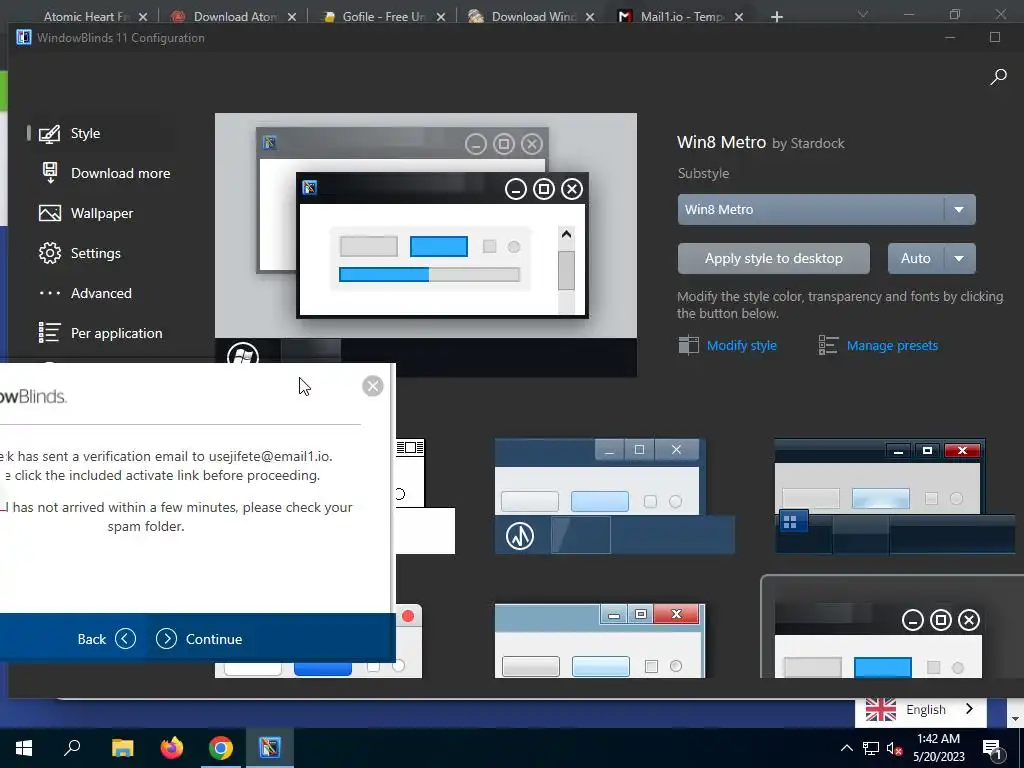The width and height of the screenshot is (1024, 768).
Task: Switch to Atomic Heart browser tab
Action: coord(86,16)
